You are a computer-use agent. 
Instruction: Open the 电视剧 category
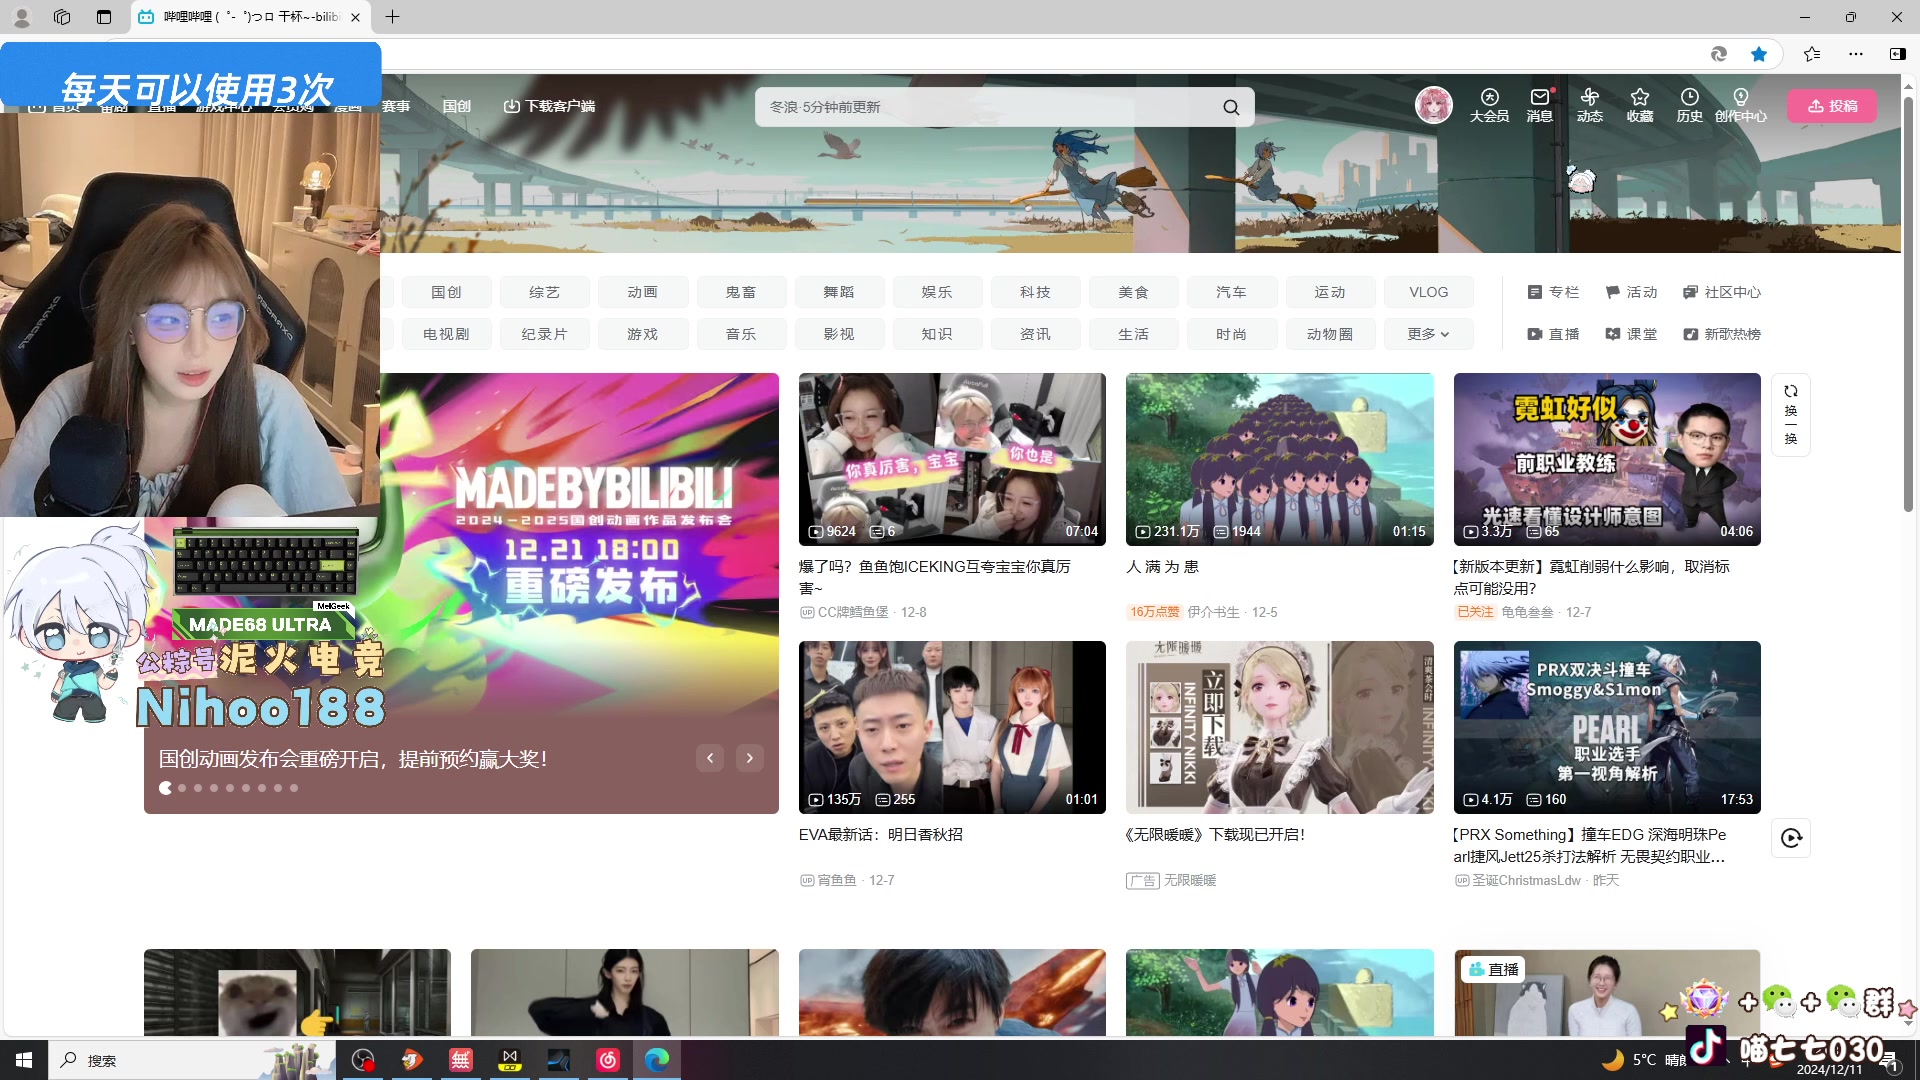tap(446, 334)
